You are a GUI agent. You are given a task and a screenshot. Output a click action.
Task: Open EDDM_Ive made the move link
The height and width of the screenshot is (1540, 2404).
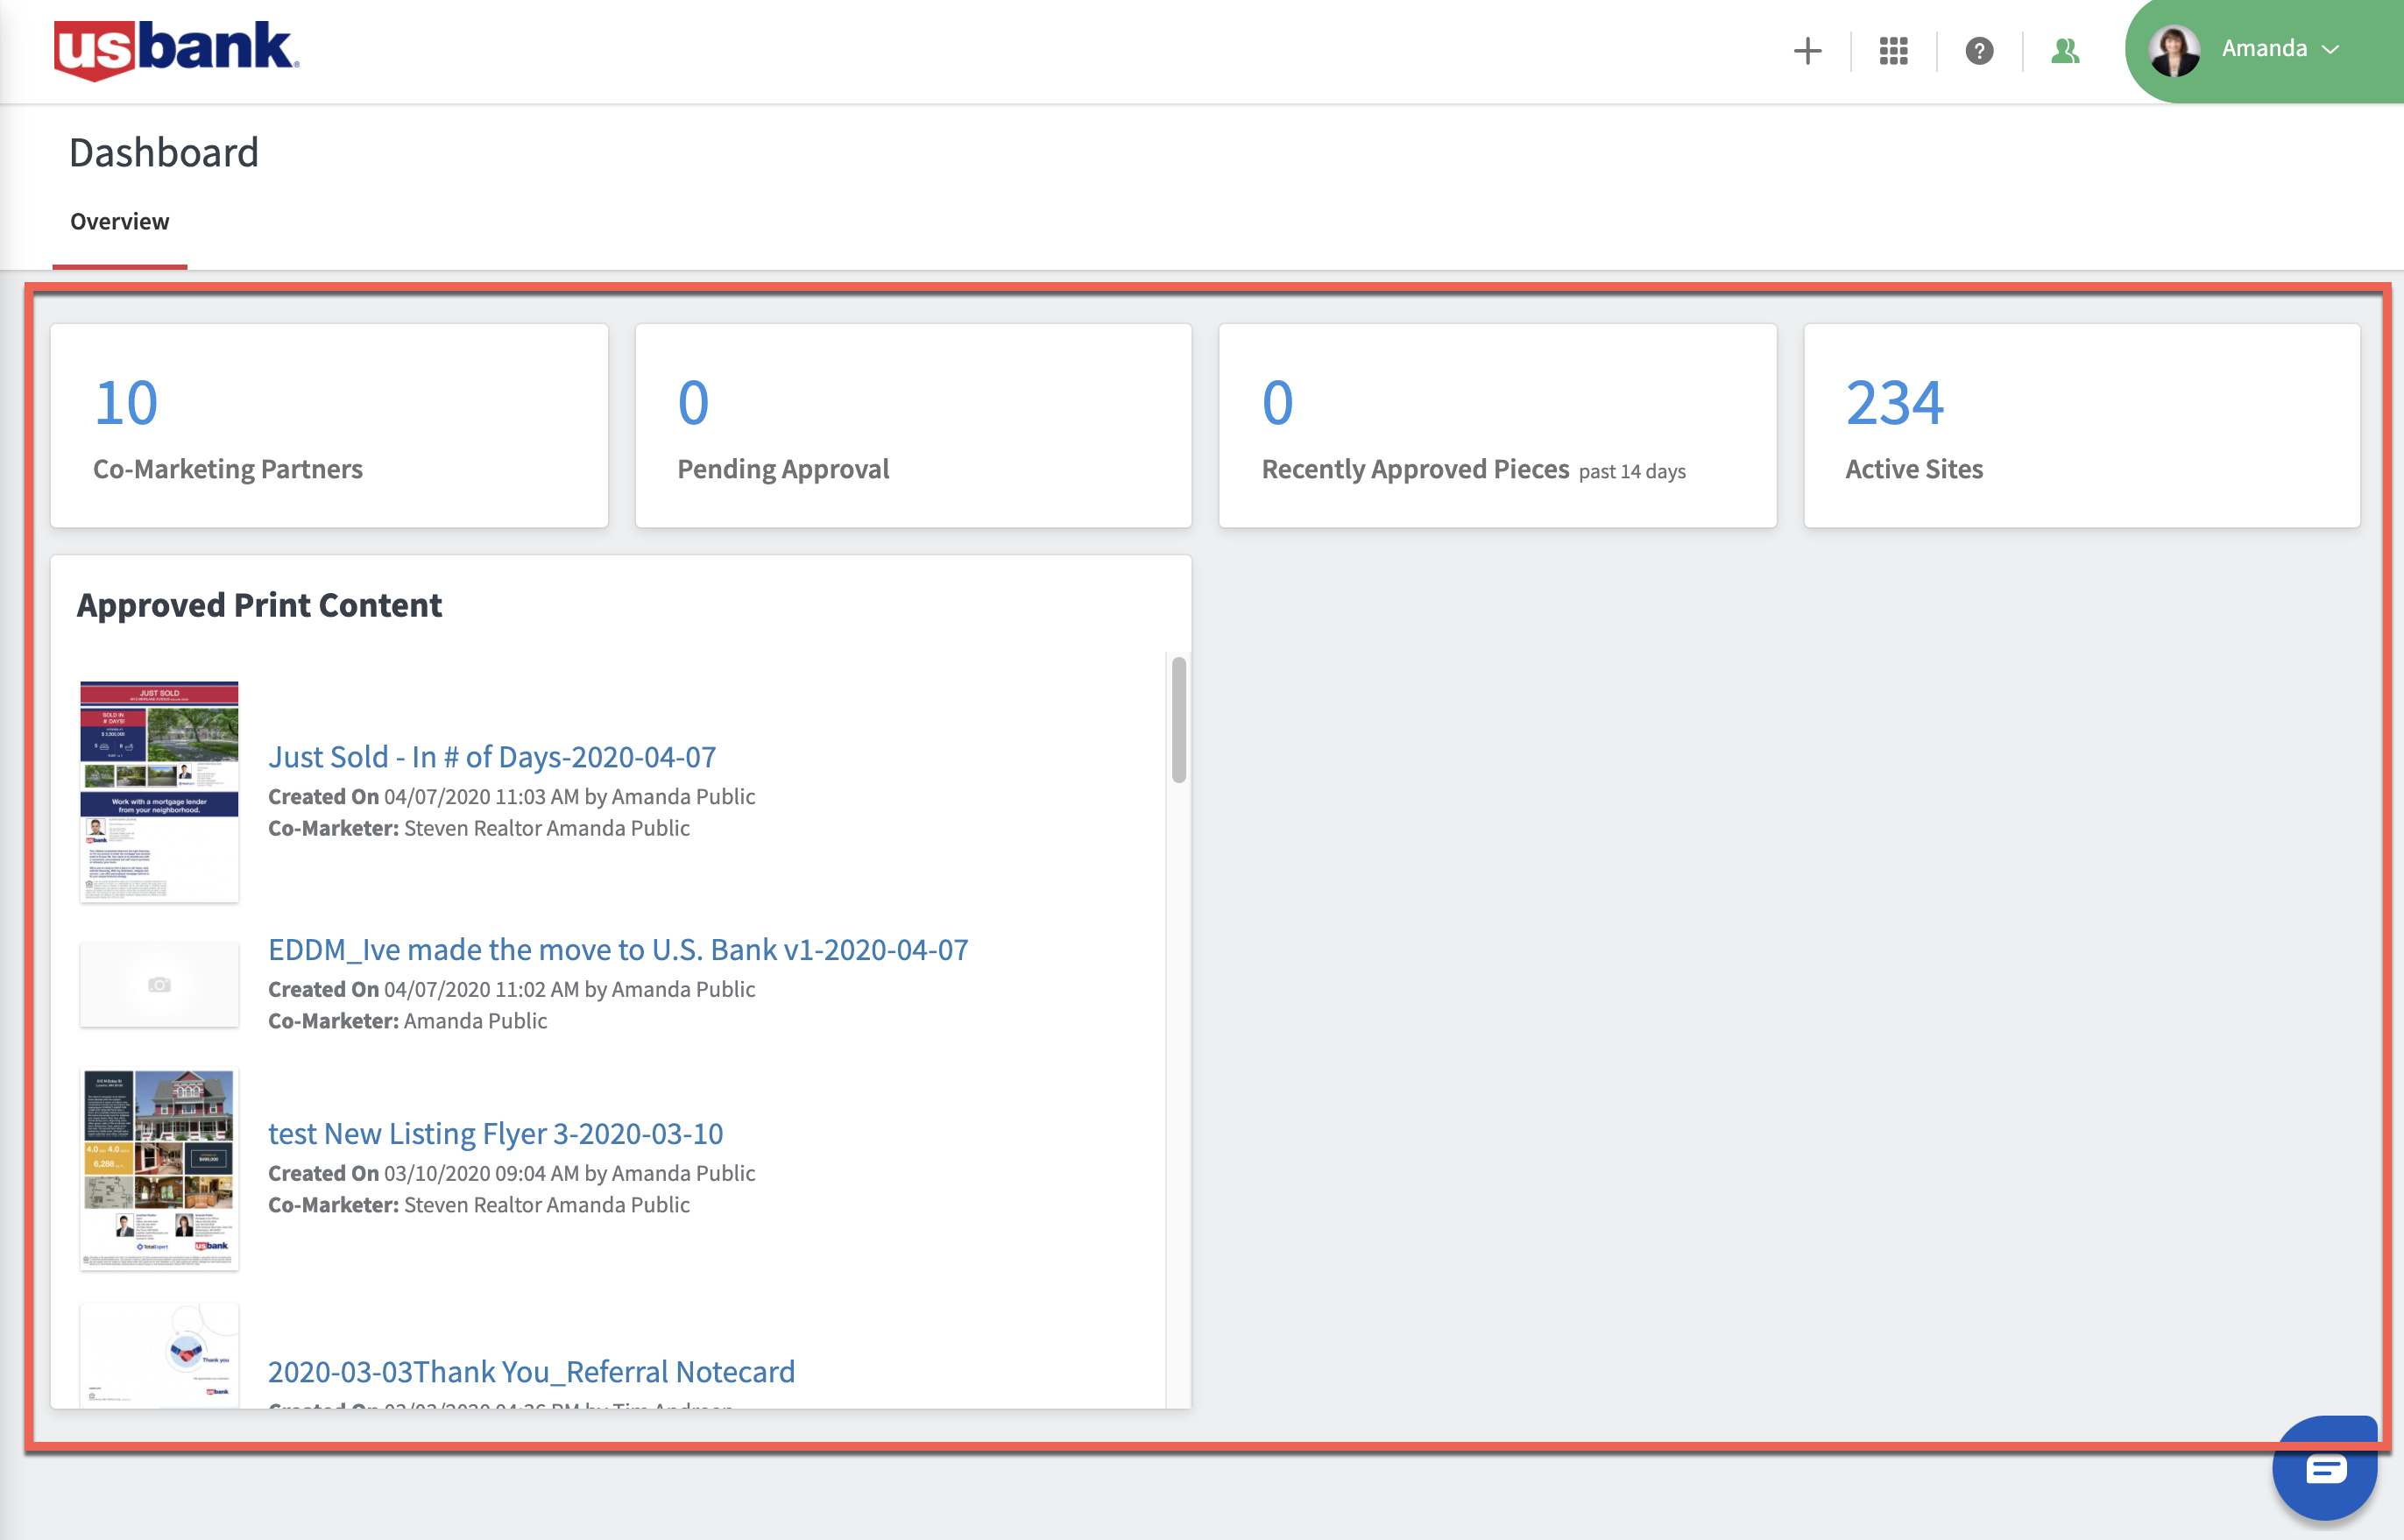[x=617, y=949]
